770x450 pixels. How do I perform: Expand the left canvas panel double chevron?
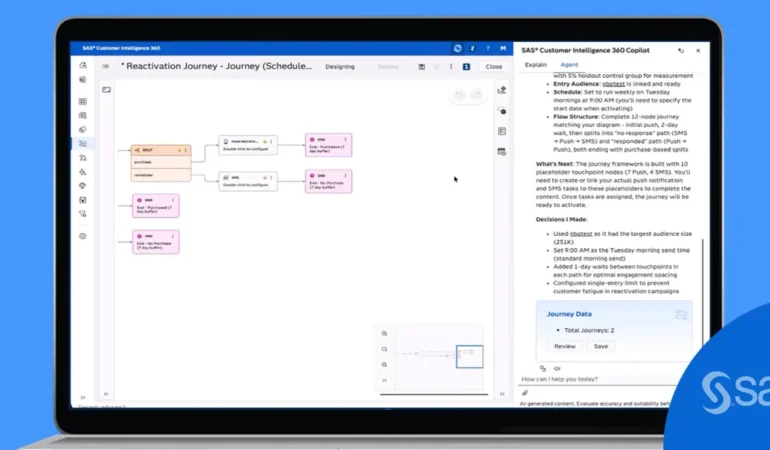(106, 394)
